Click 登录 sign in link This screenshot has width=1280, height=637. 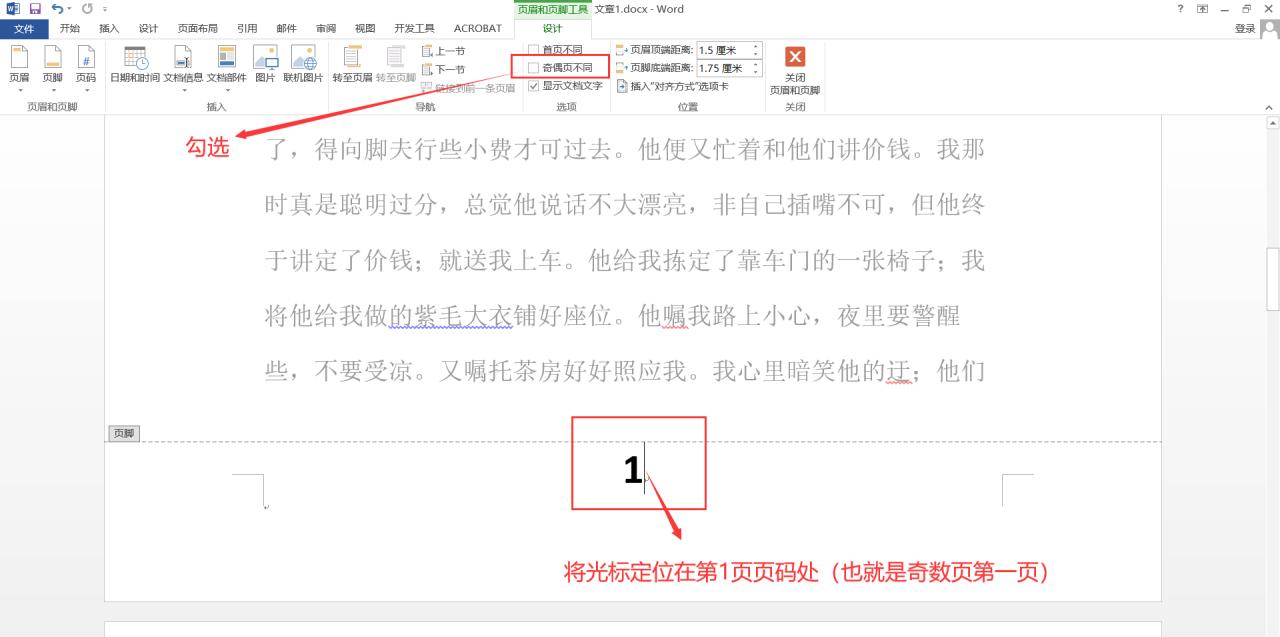tap(1245, 29)
